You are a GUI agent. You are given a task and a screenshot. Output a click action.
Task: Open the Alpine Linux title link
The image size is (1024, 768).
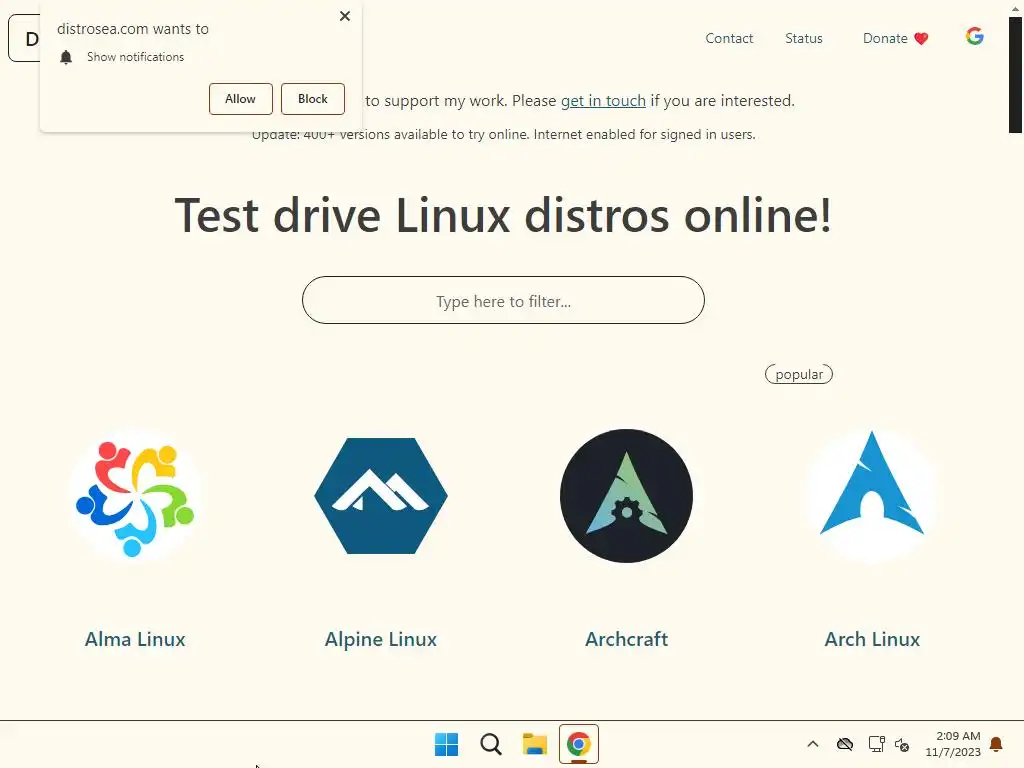tap(381, 639)
